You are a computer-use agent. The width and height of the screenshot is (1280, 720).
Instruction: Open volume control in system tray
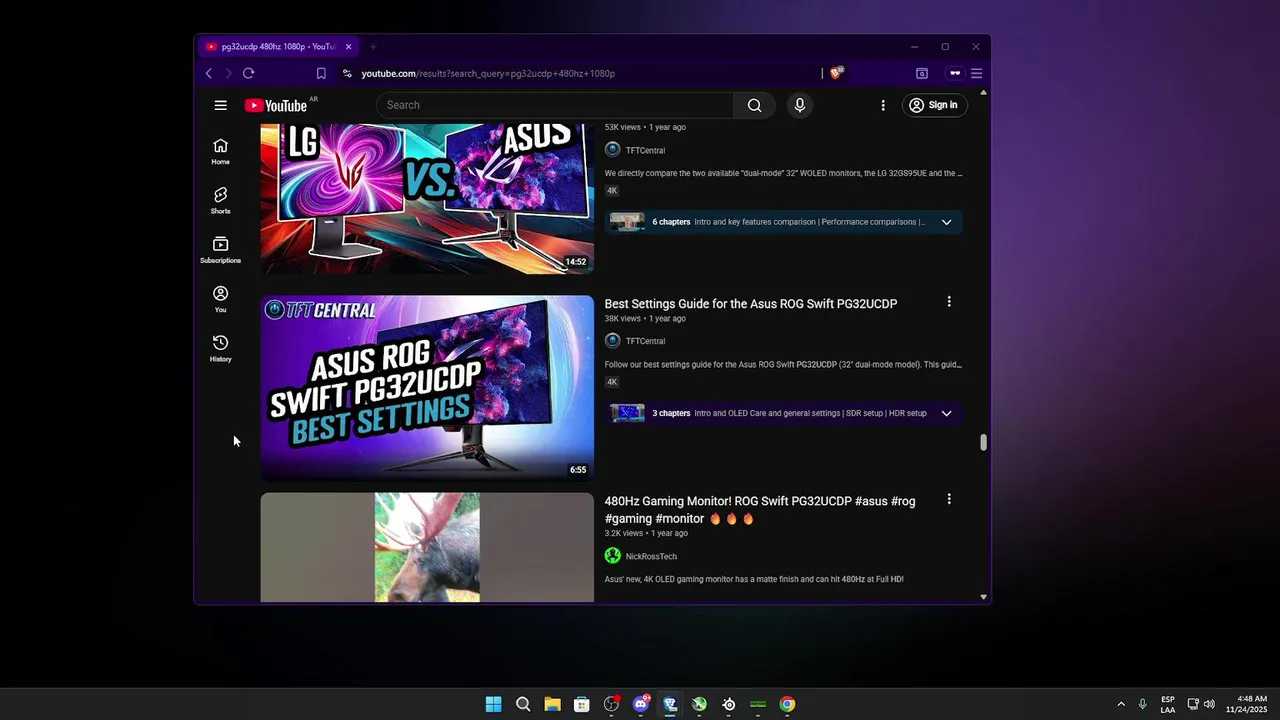tap(1209, 704)
